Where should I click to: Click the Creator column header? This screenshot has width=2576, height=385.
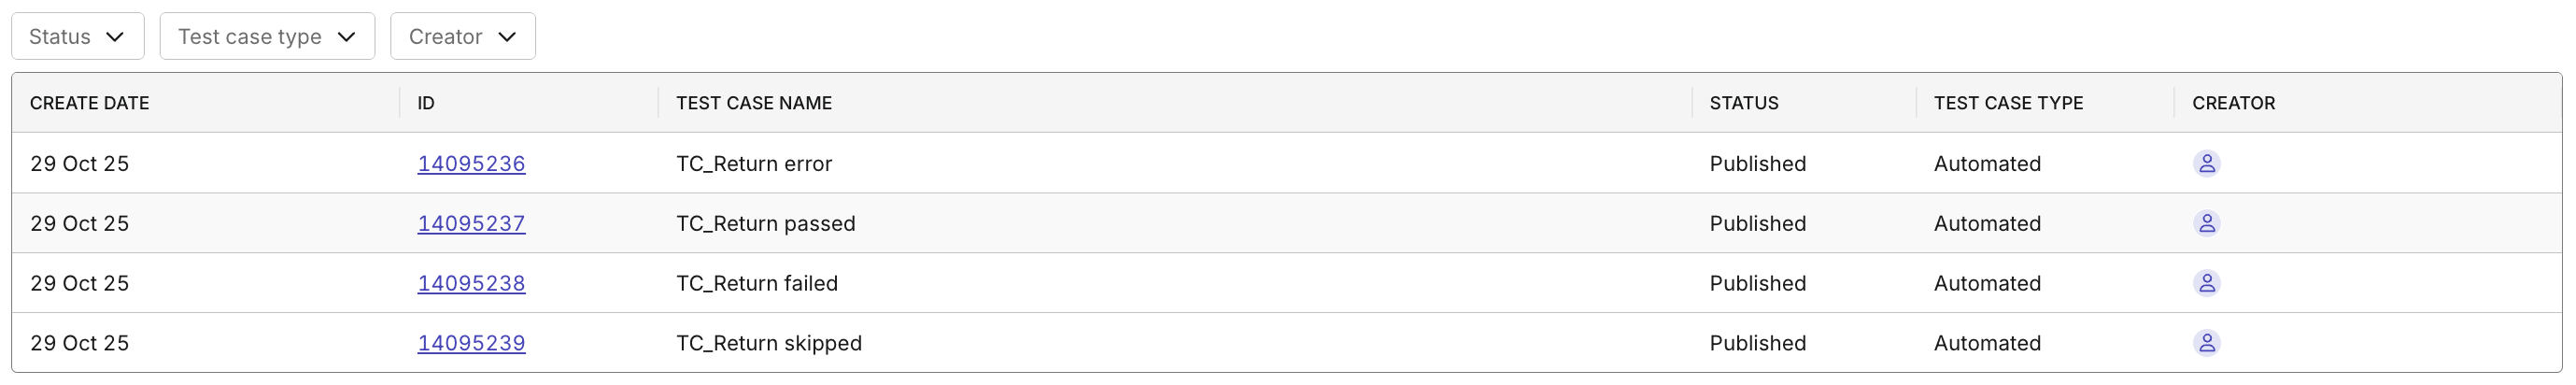[x=2233, y=103]
